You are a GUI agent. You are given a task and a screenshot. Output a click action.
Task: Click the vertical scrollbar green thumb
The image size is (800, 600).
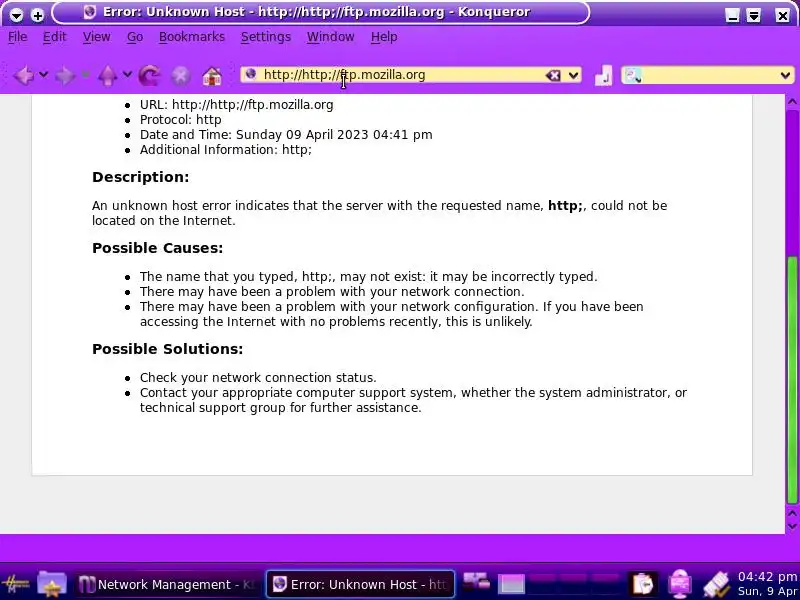point(792,380)
